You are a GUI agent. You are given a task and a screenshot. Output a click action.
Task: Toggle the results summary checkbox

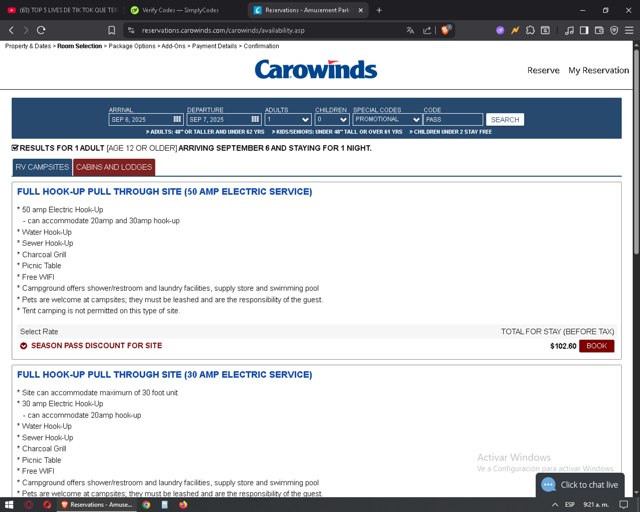click(15, 148)
